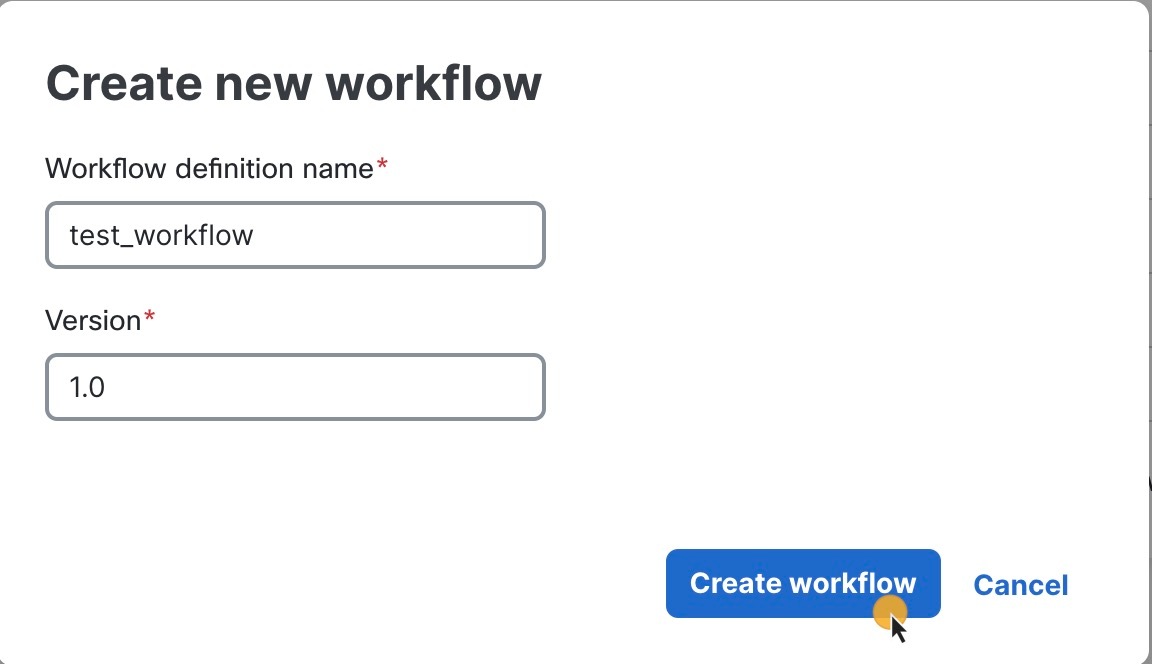Focus the Workflow definition name field
This screenshot has width=1152, height=664.
click(295, 235)
